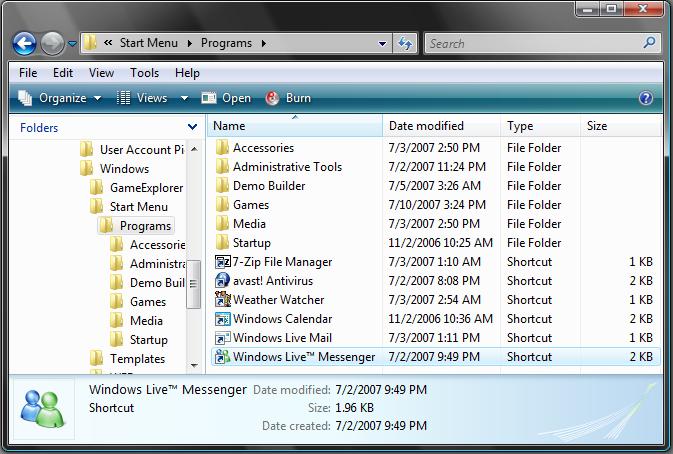
Task: Click the Views toolbar button
Action: click(x=142, y=98)
